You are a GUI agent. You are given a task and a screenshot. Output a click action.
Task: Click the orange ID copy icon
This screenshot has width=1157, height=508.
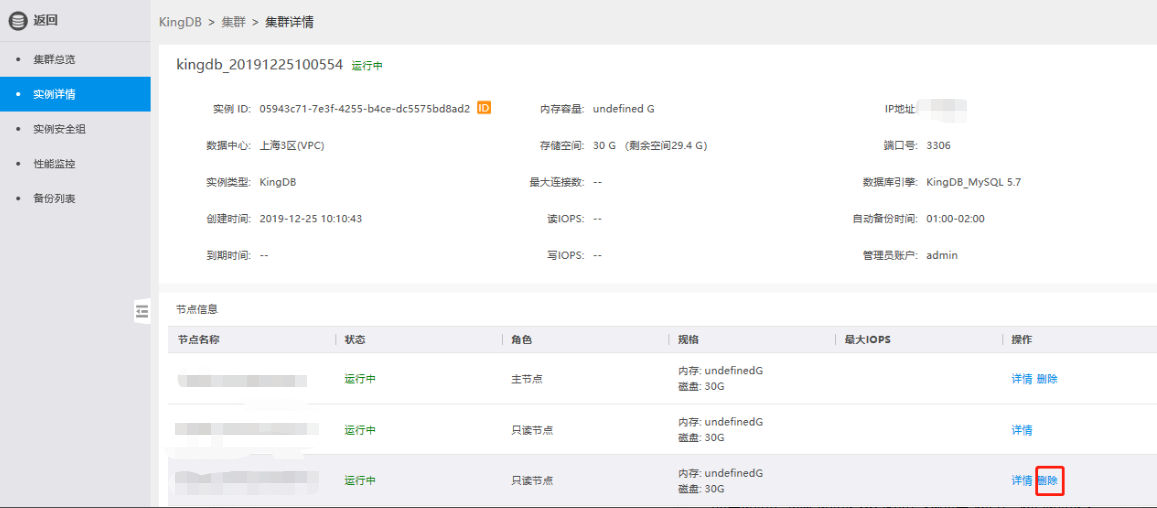(x=484, y=108)
